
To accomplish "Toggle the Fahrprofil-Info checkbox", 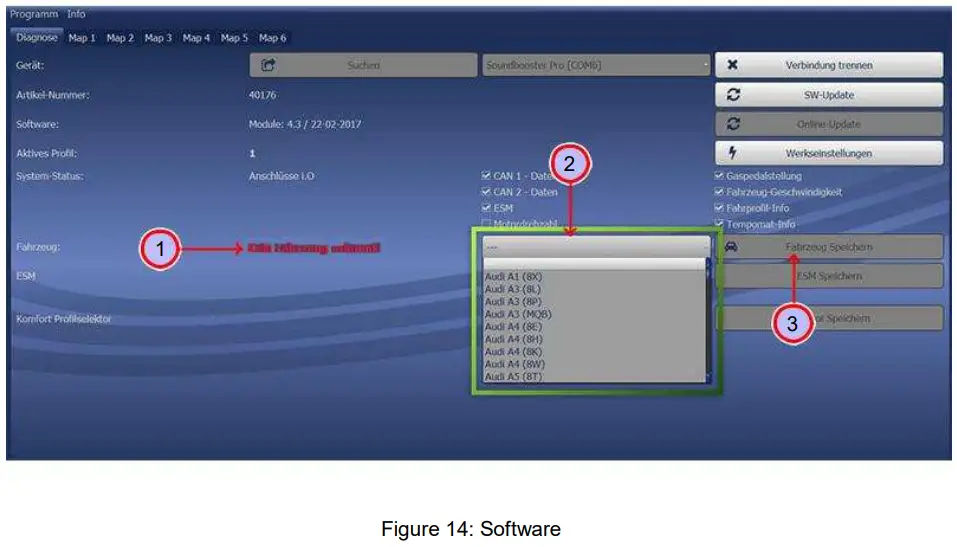I will [719, 208].
